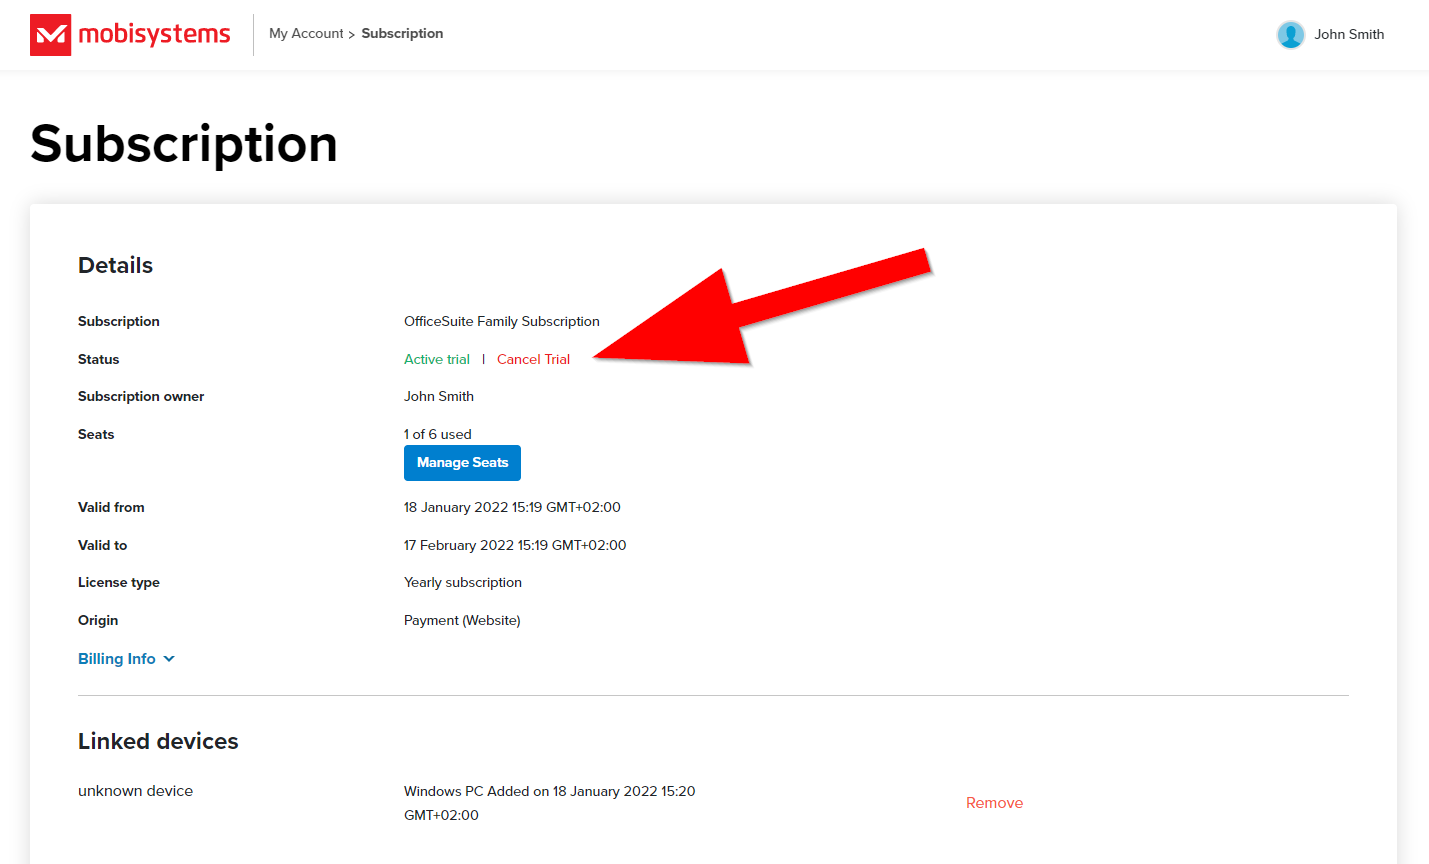Click the Subscription owner 'John Smith' value
The height and width of the screenshot is (864, 1429).
(439, 396)
